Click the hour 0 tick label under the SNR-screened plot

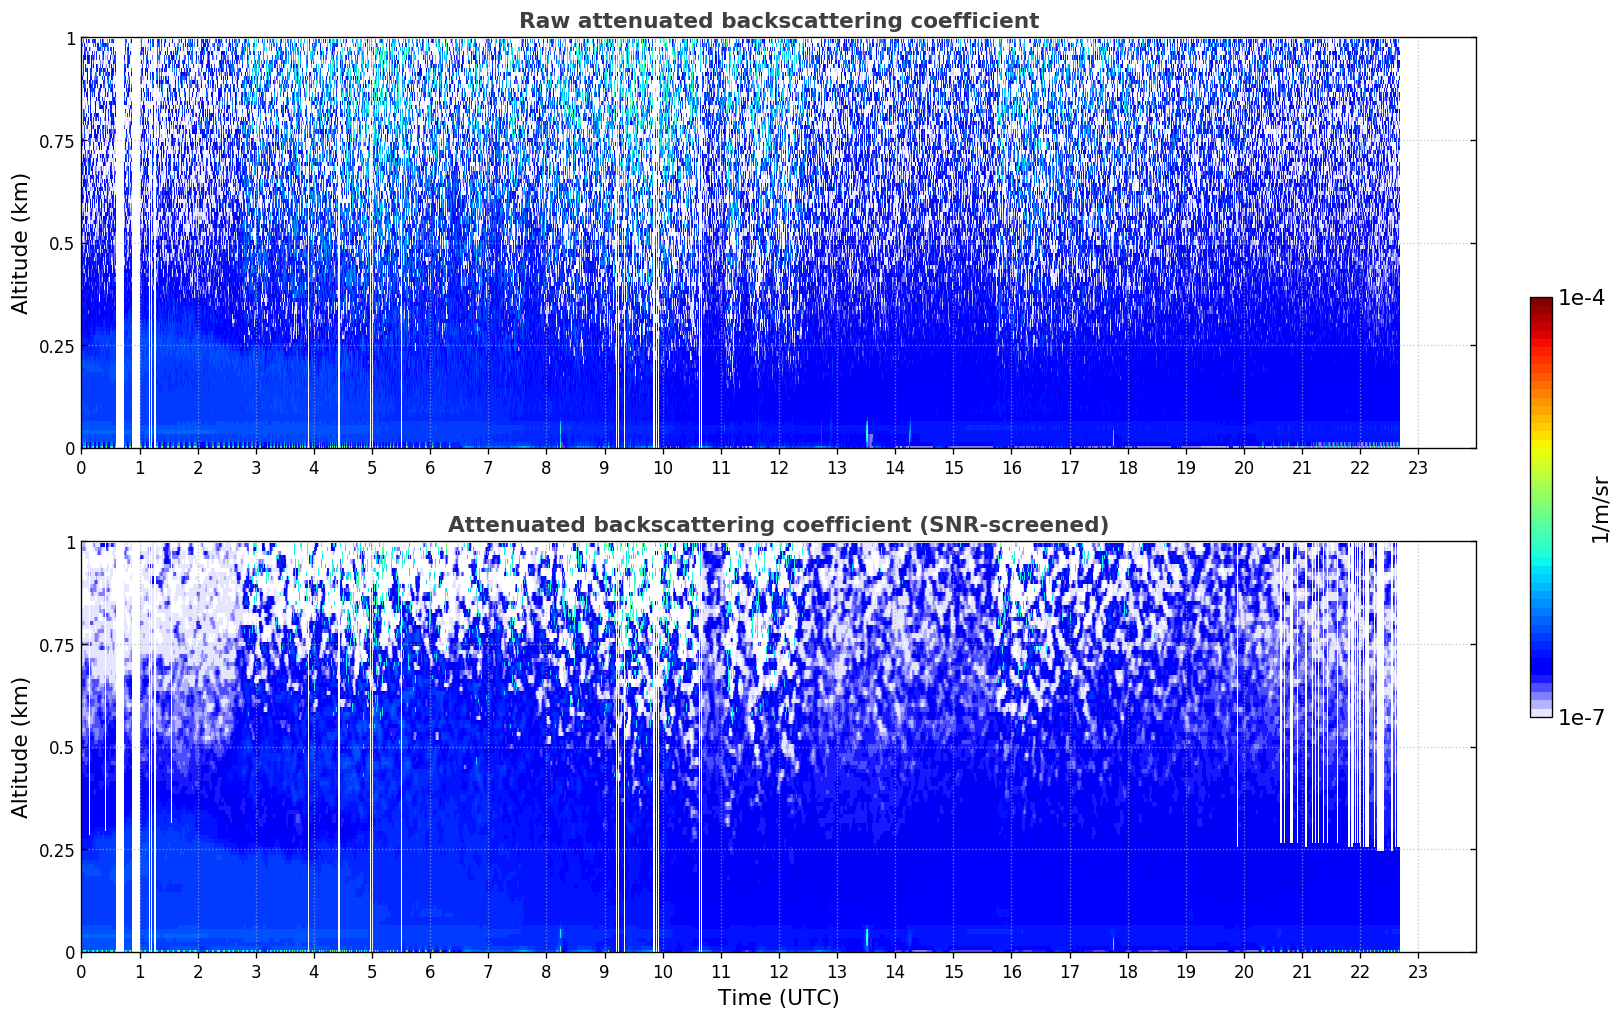pos(81,972)
